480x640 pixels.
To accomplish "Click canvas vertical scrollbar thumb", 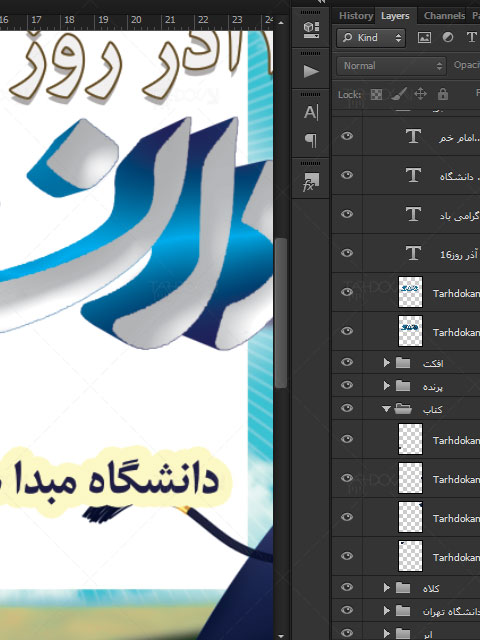I will click(x=281, y=313).
